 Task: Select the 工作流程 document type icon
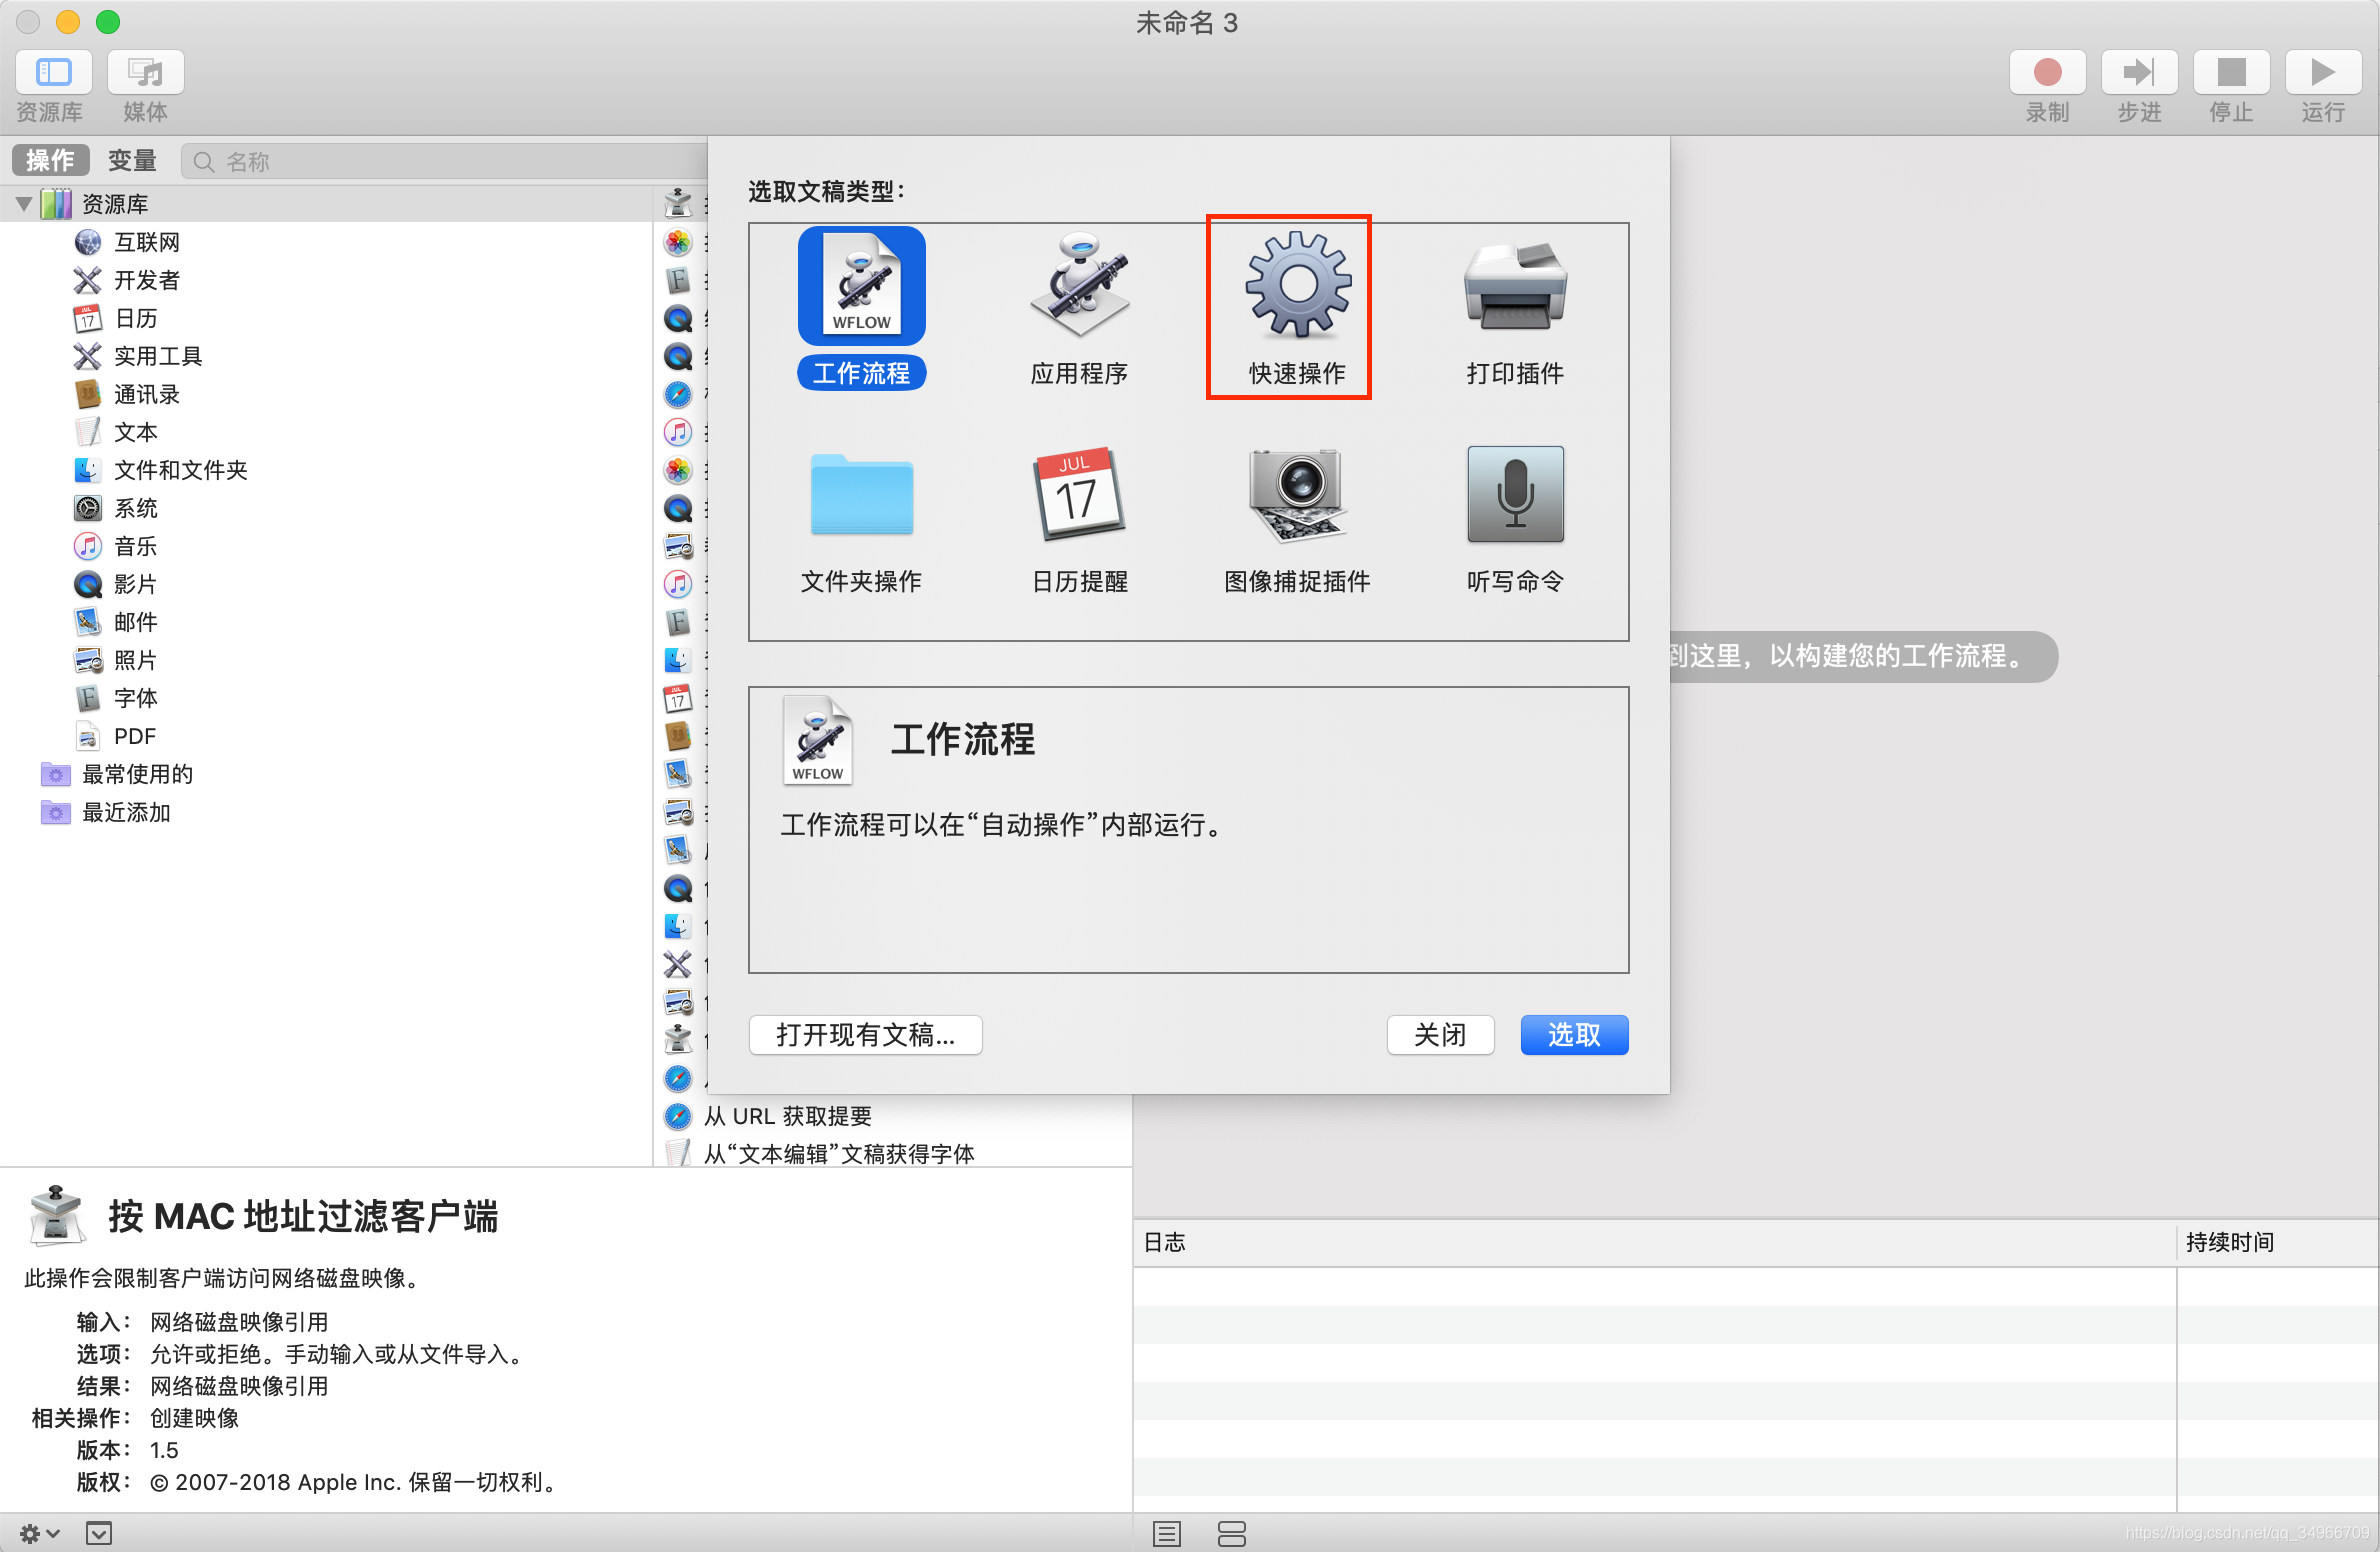coord(861,287)
